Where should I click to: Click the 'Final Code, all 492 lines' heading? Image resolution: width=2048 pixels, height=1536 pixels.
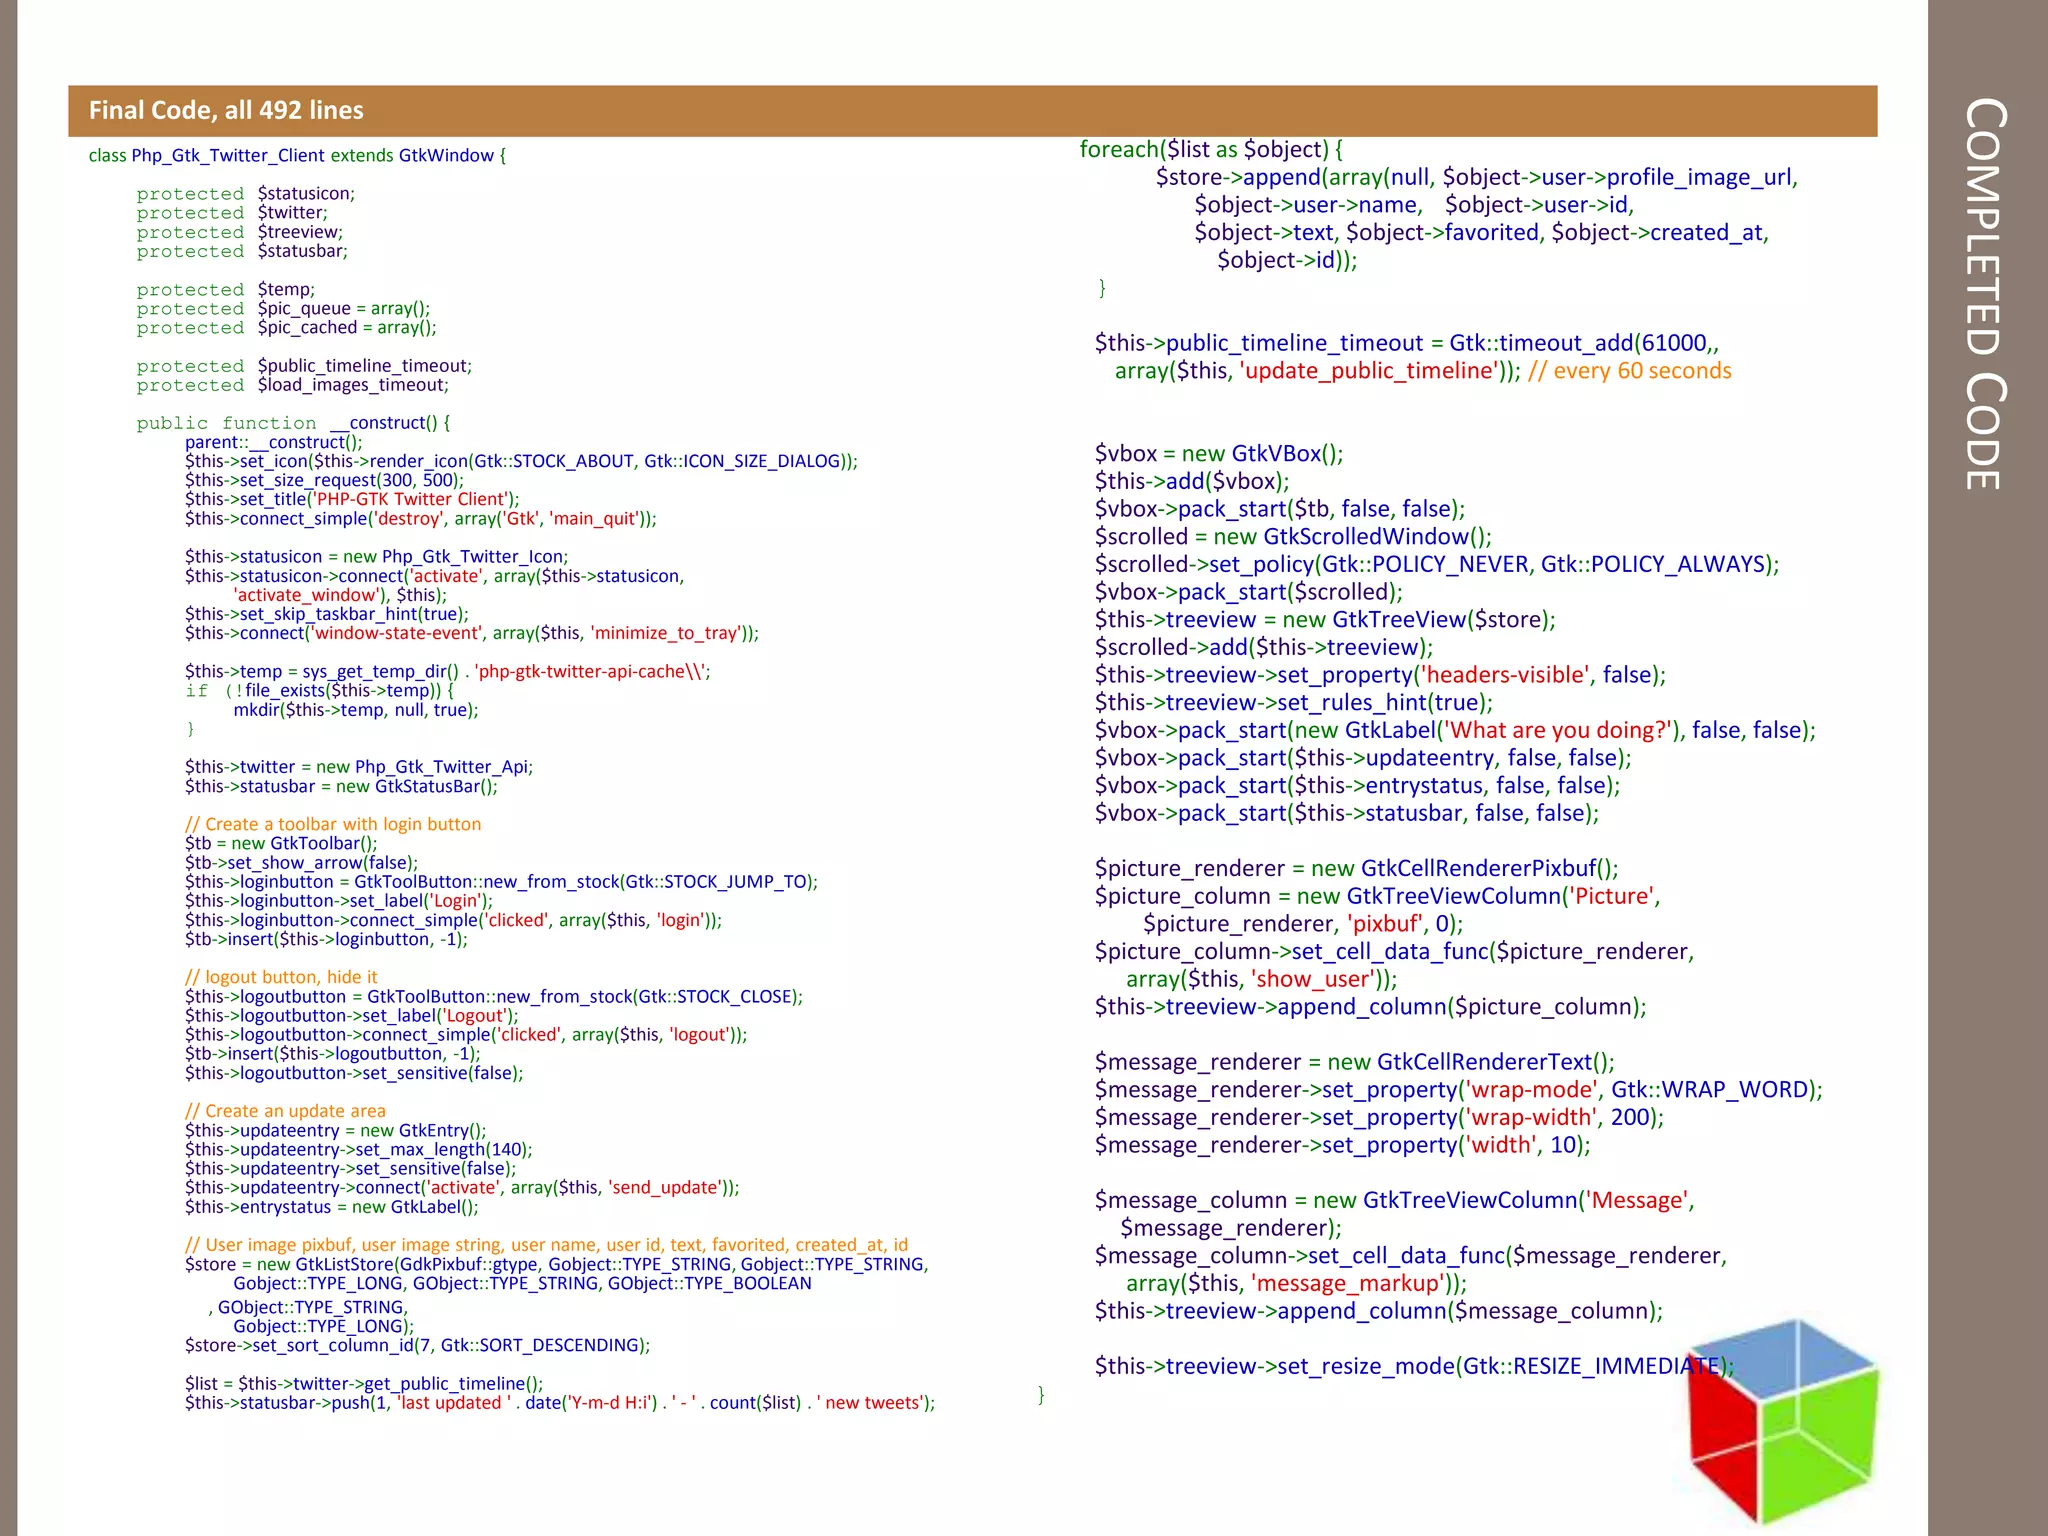[226, 110]
